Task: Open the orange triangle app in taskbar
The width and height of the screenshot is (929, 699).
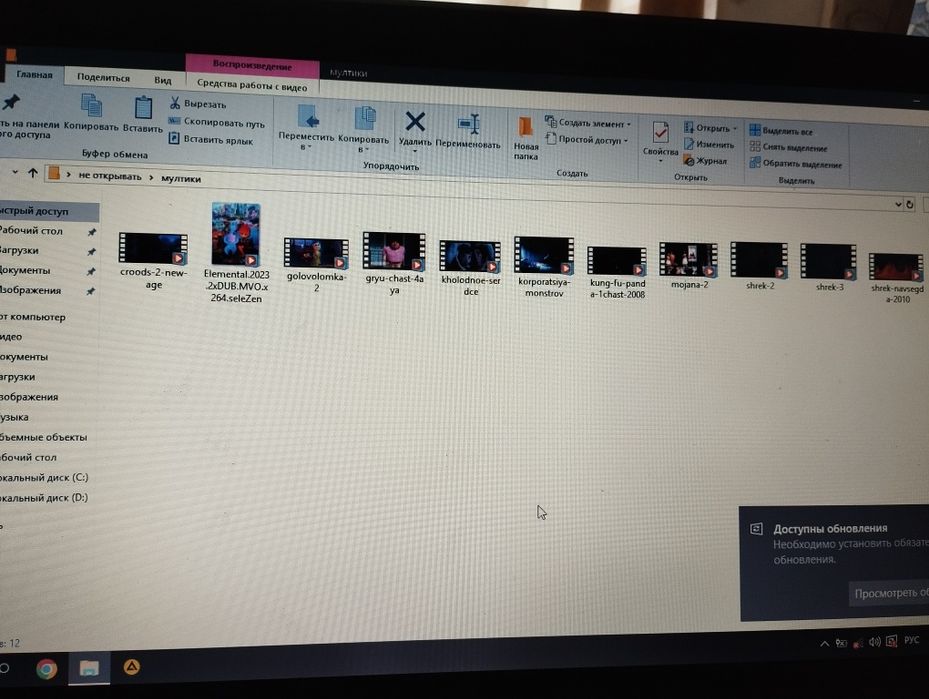Action: pos(132,668)
